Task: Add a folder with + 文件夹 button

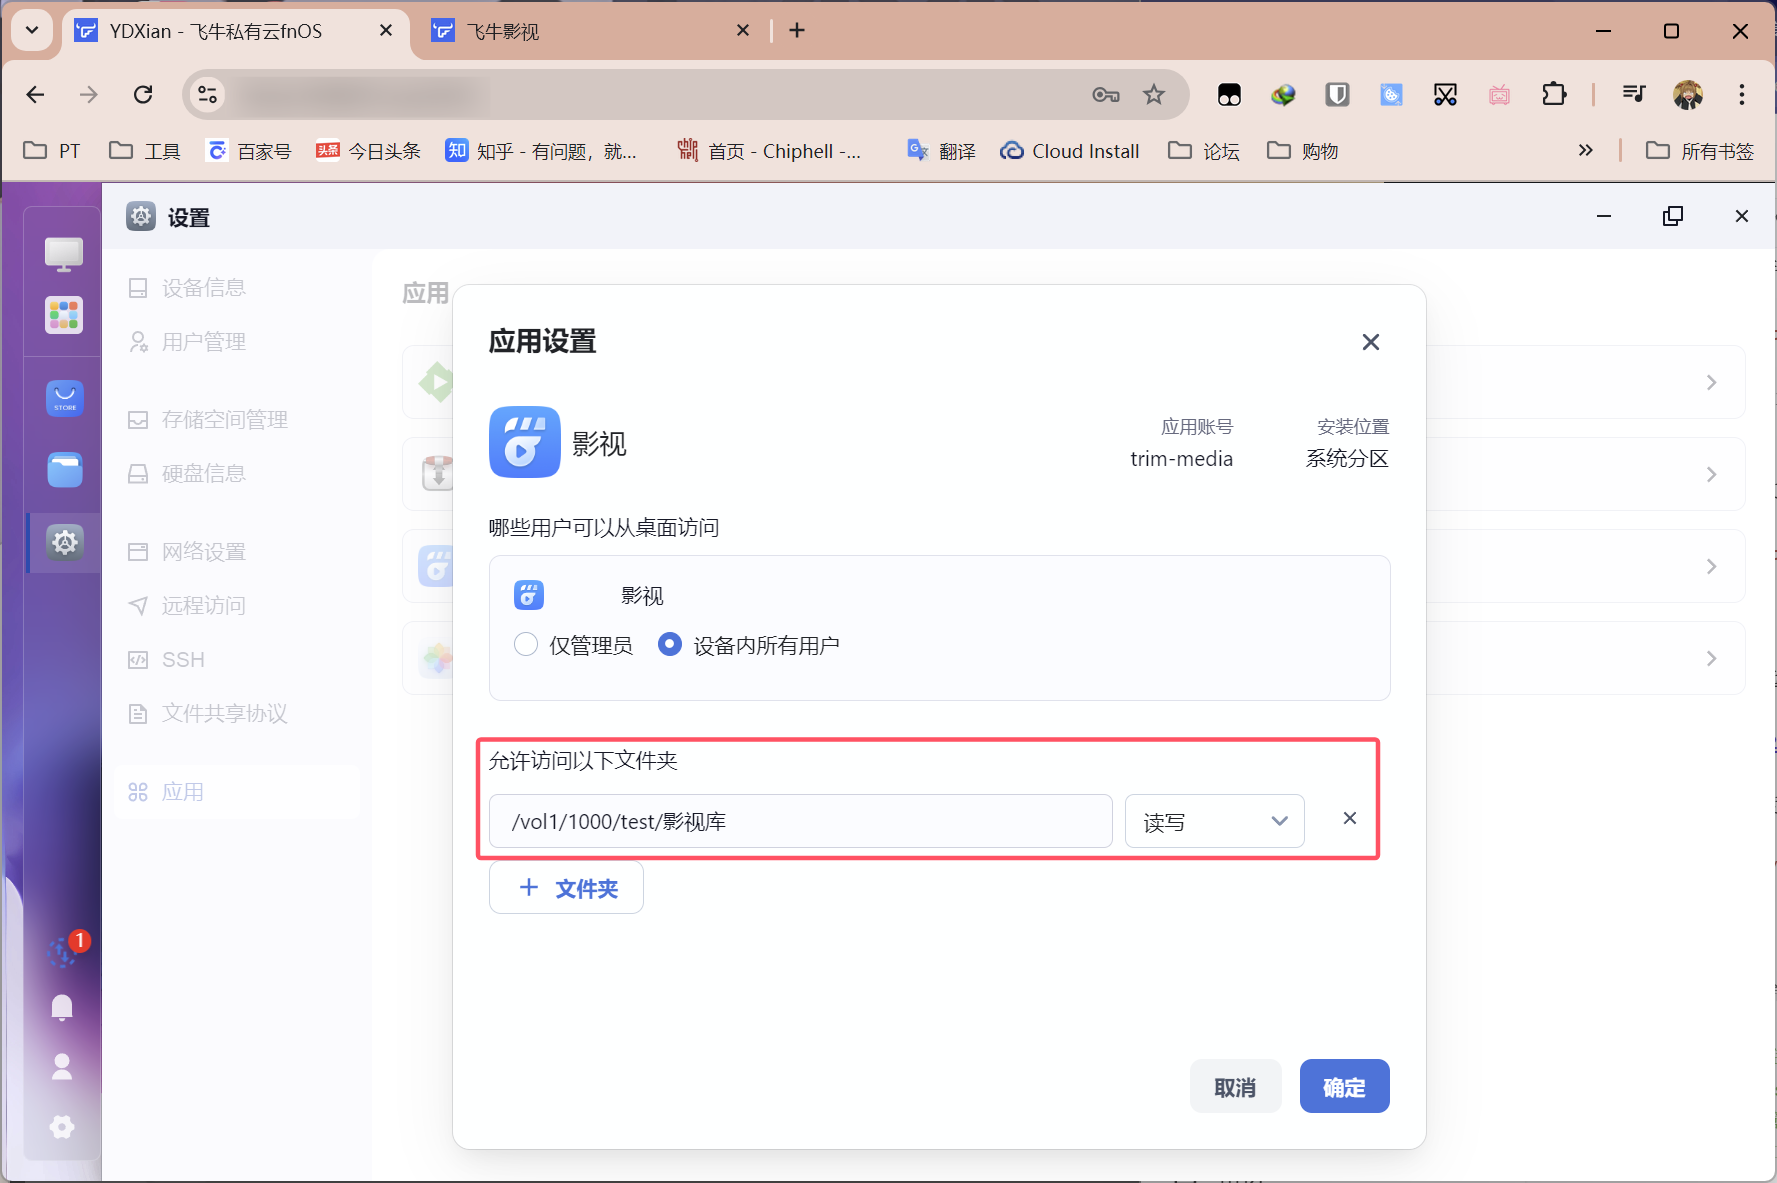Action: point(566,888)
